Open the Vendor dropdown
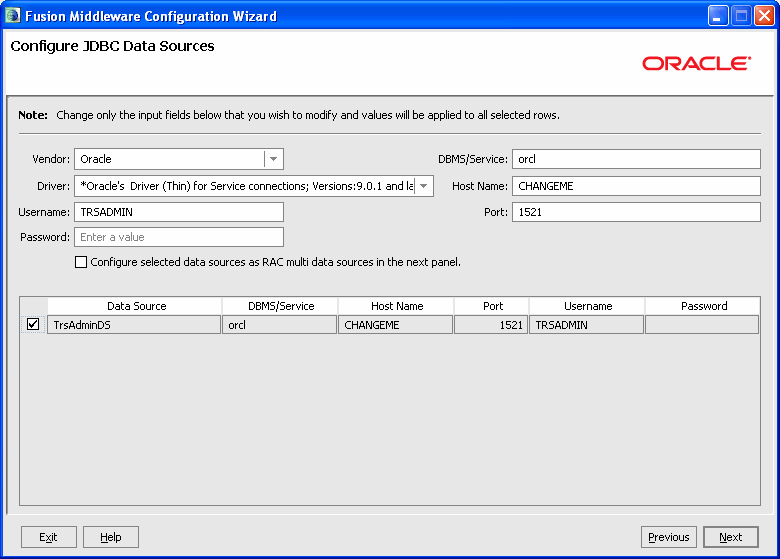The height and width of the screenshot is (559, 780). pyautogui.click(x=274, y=159)
